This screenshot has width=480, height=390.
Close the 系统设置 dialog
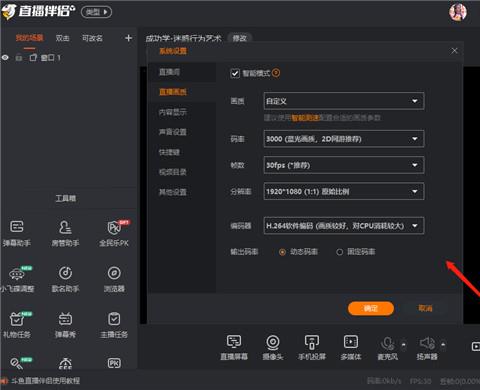[x=454, y=51]
